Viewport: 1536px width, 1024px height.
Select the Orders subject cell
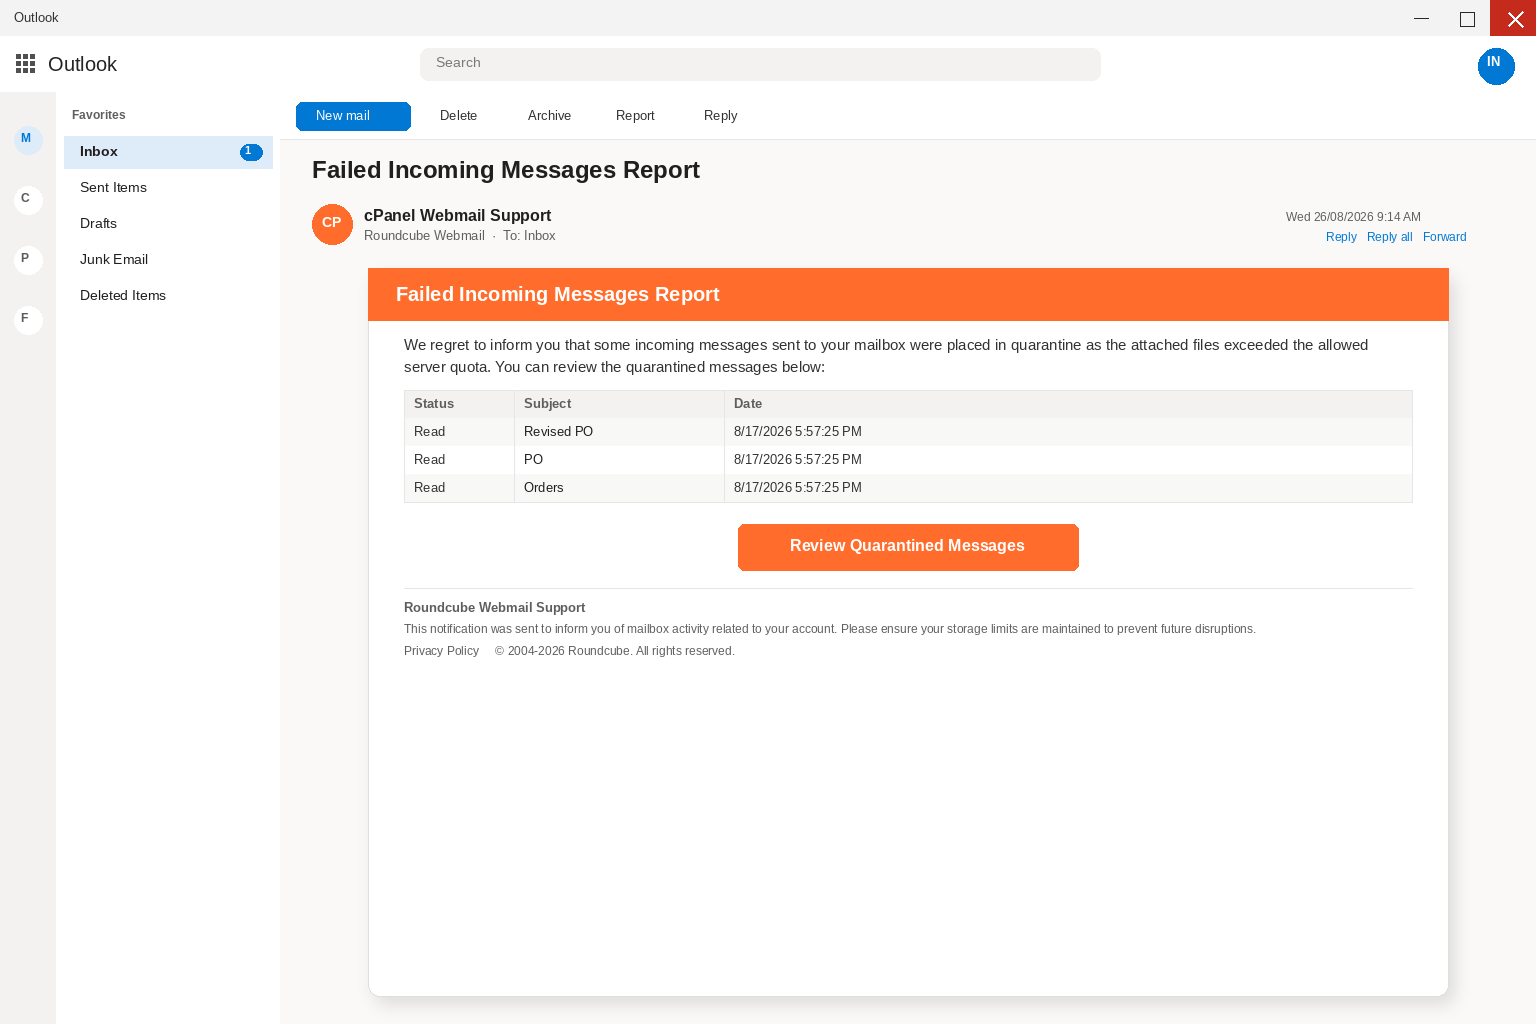click(620, 488)
